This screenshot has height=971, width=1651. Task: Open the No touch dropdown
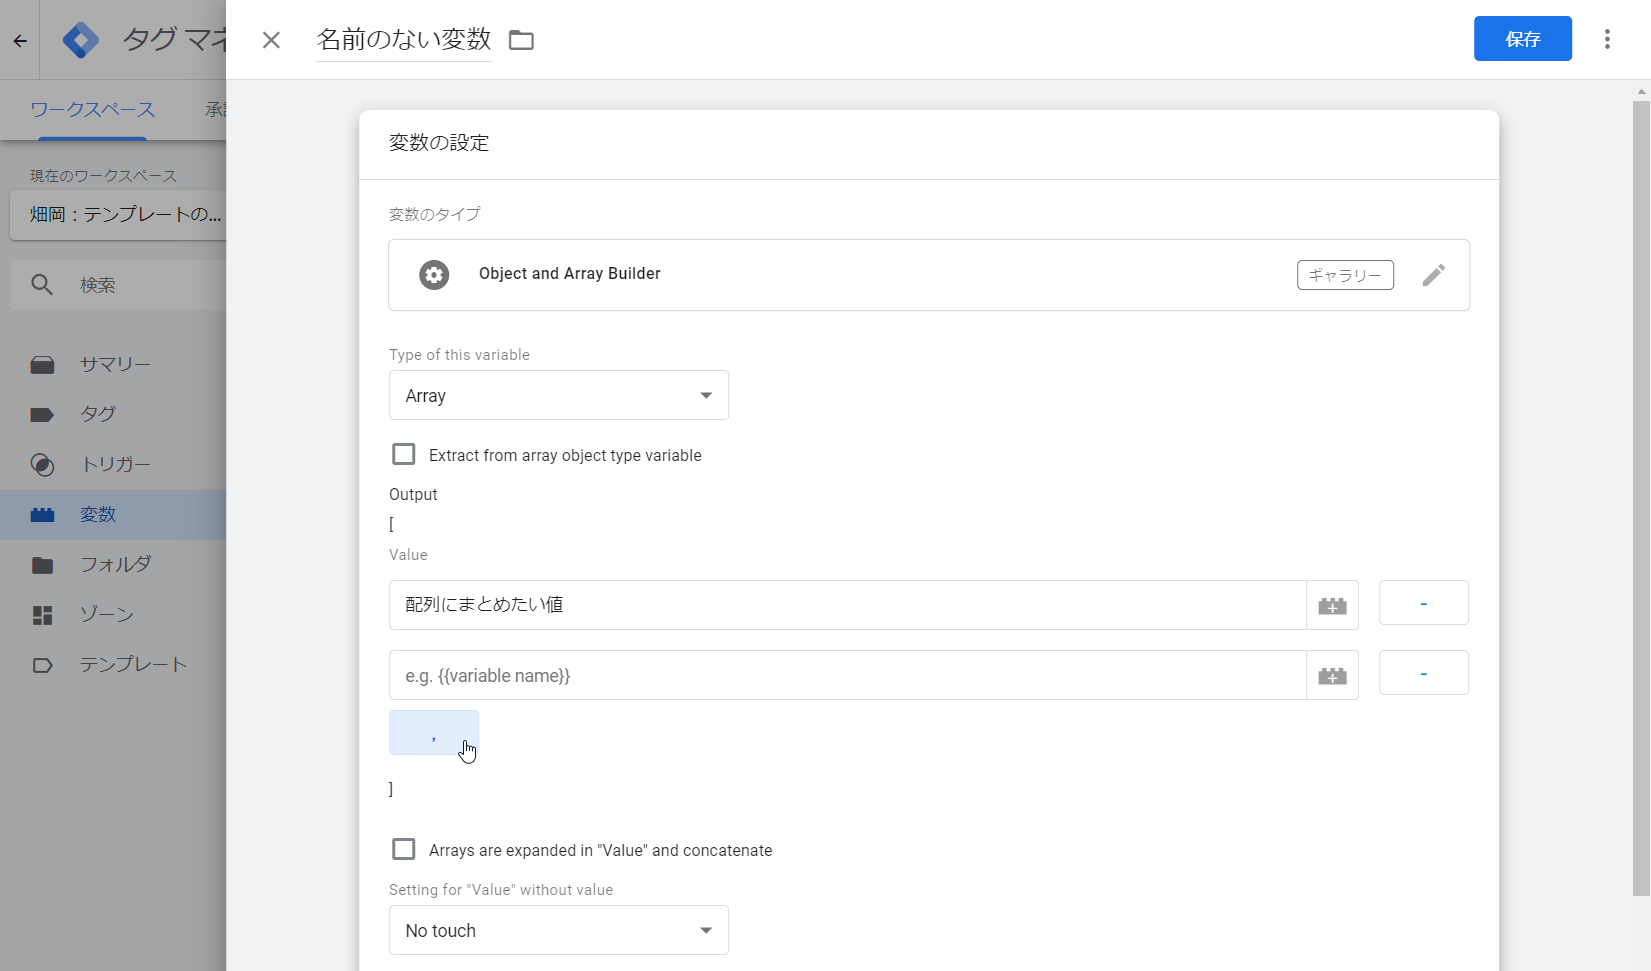pos(558,930)
